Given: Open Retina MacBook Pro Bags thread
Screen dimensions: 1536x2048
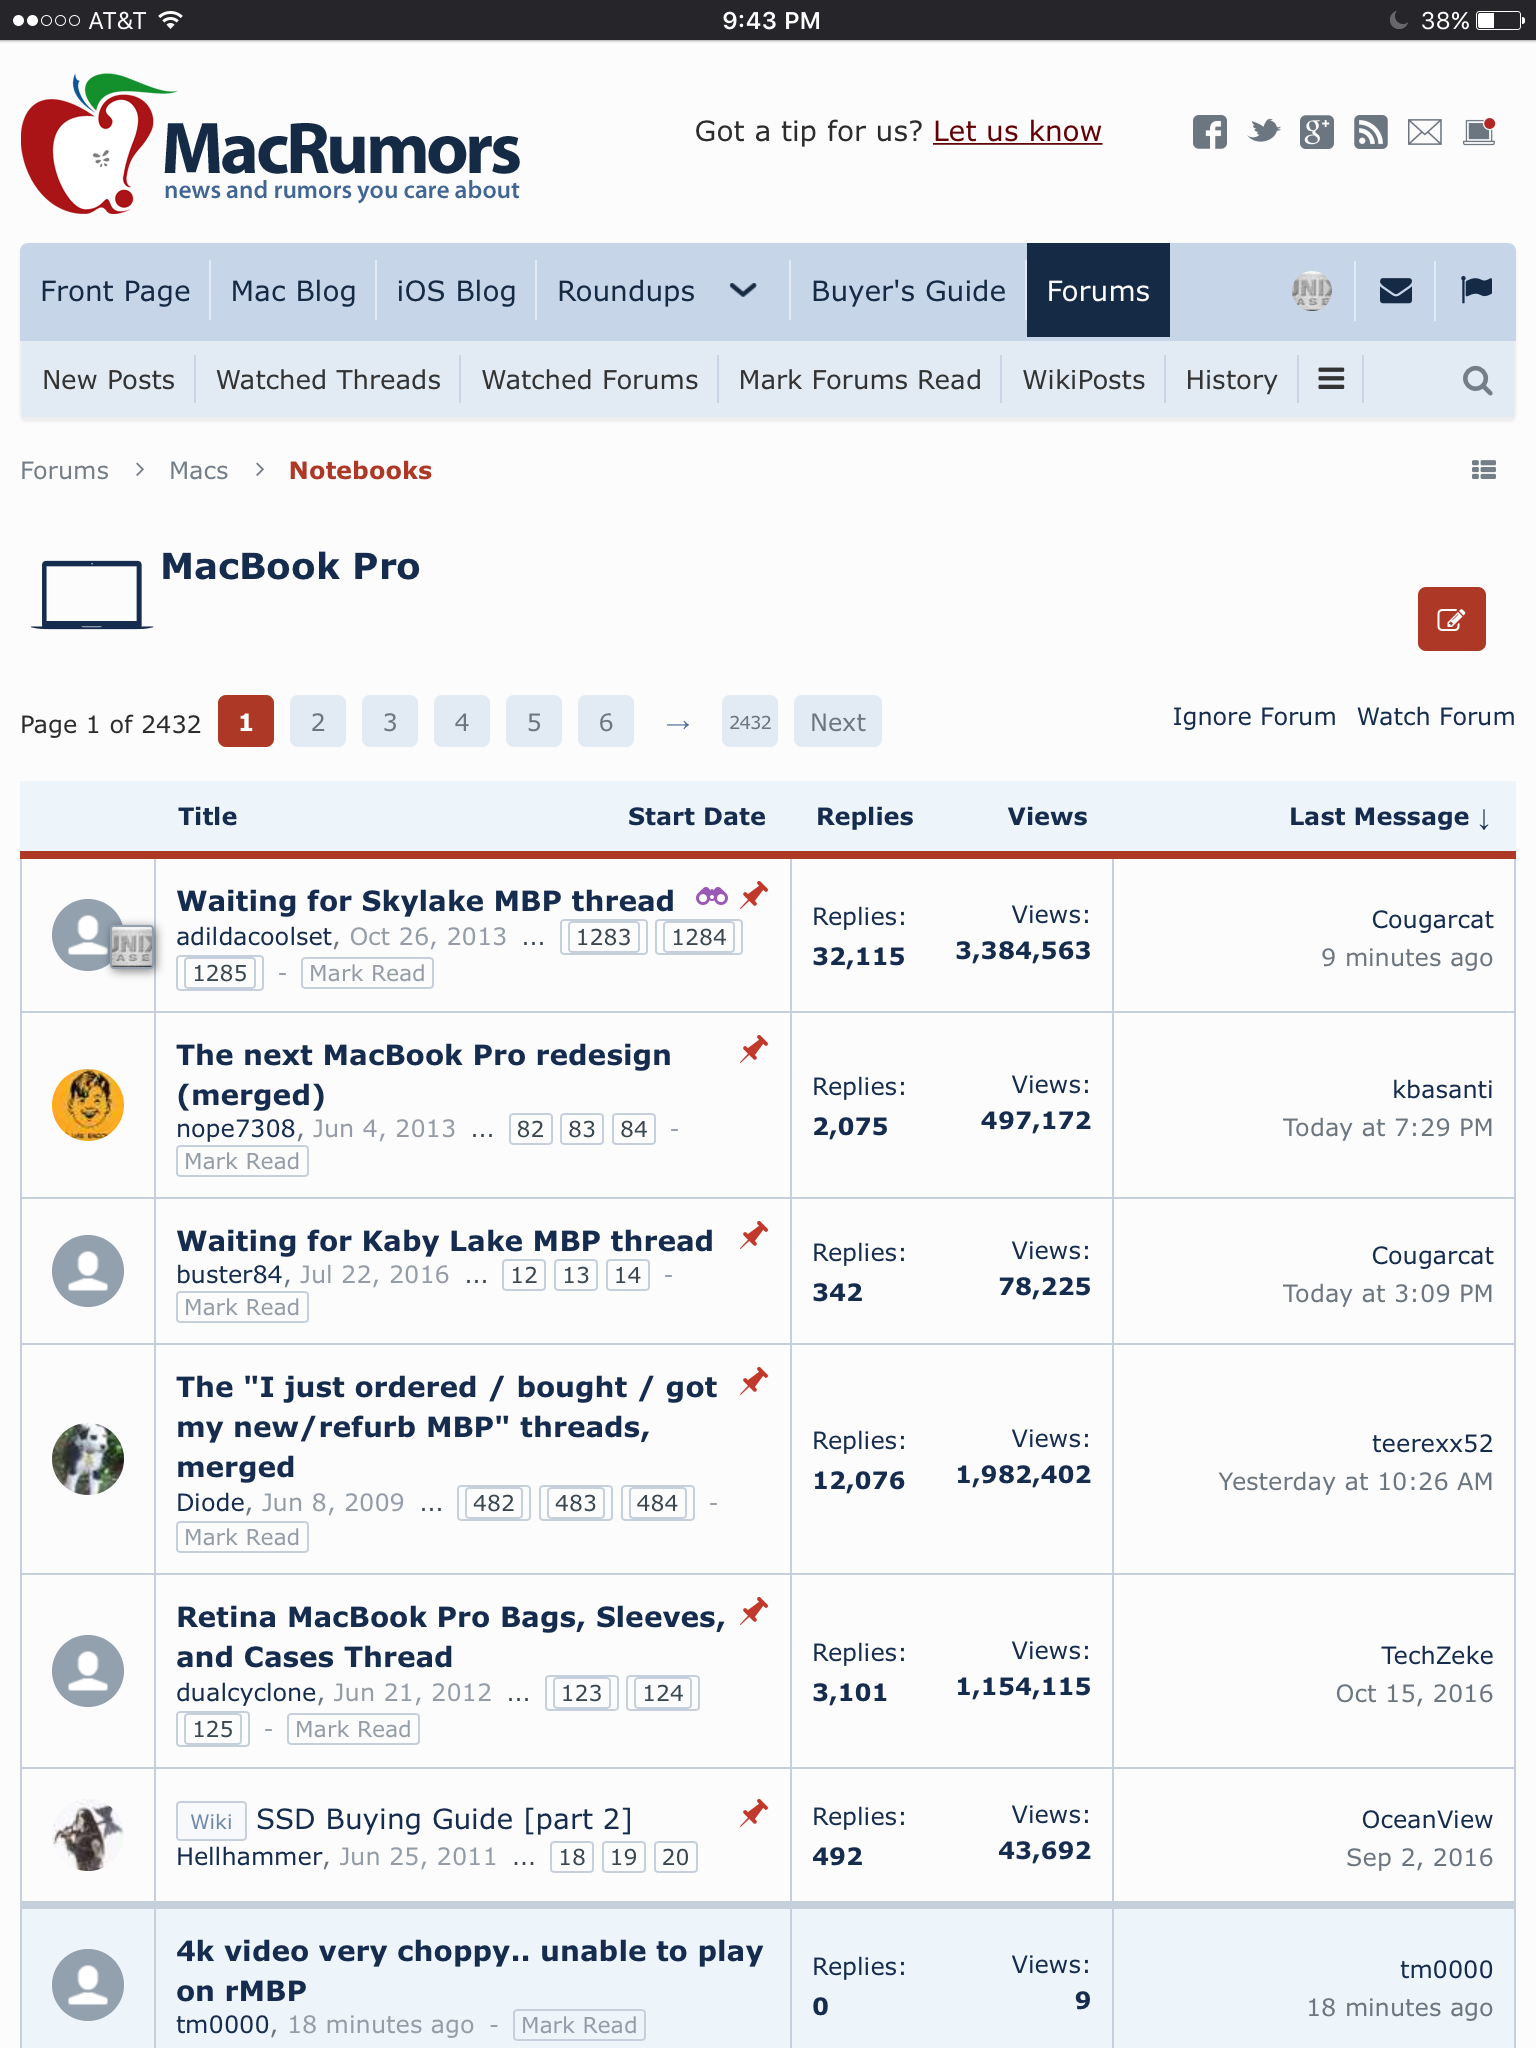Looking at the screenshot, I should pos(451,1637).
